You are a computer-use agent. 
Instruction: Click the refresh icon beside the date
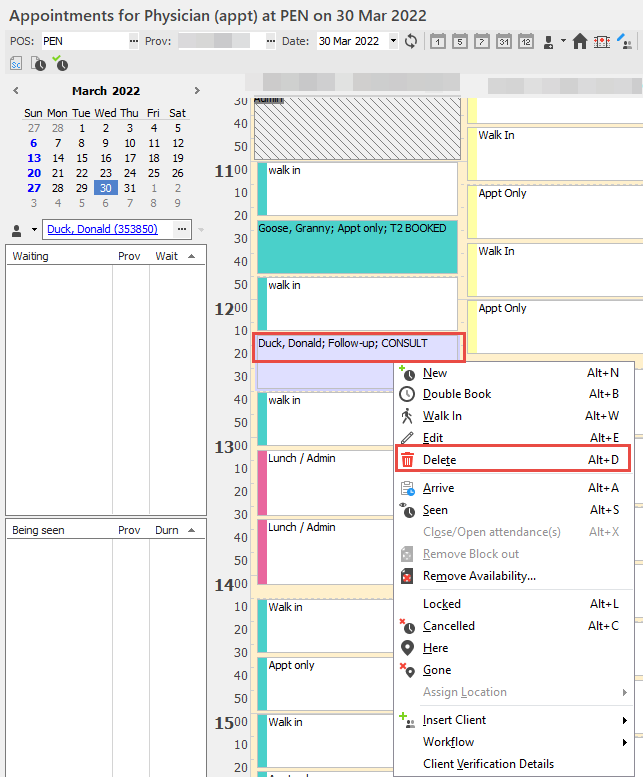[x=411, y=41]
